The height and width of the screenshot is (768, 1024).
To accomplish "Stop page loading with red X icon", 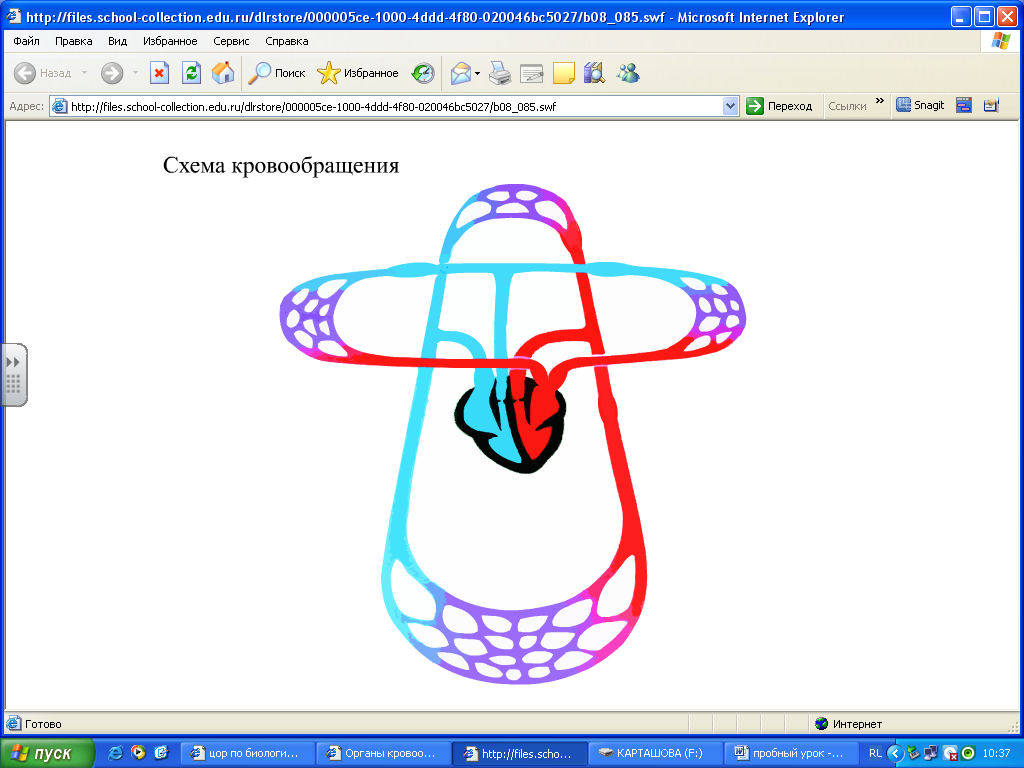I will [159, 73].
